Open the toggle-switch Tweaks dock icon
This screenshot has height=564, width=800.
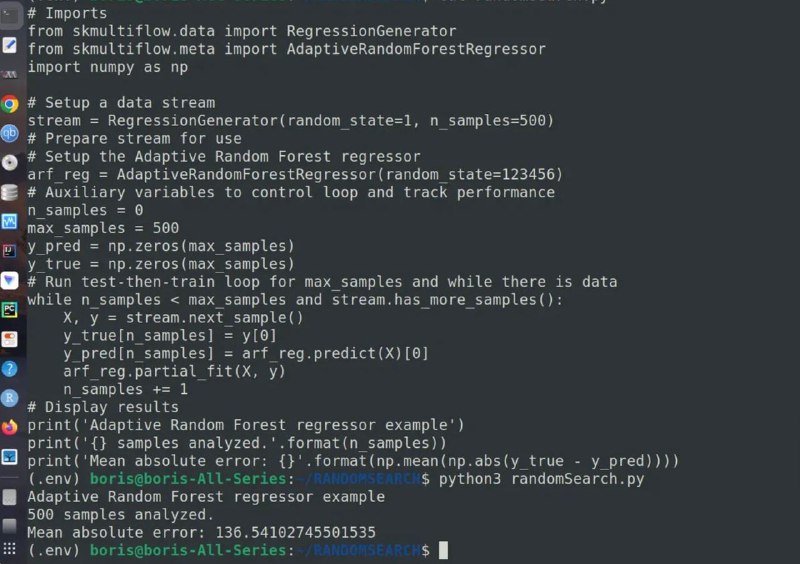tap(10, 339)
